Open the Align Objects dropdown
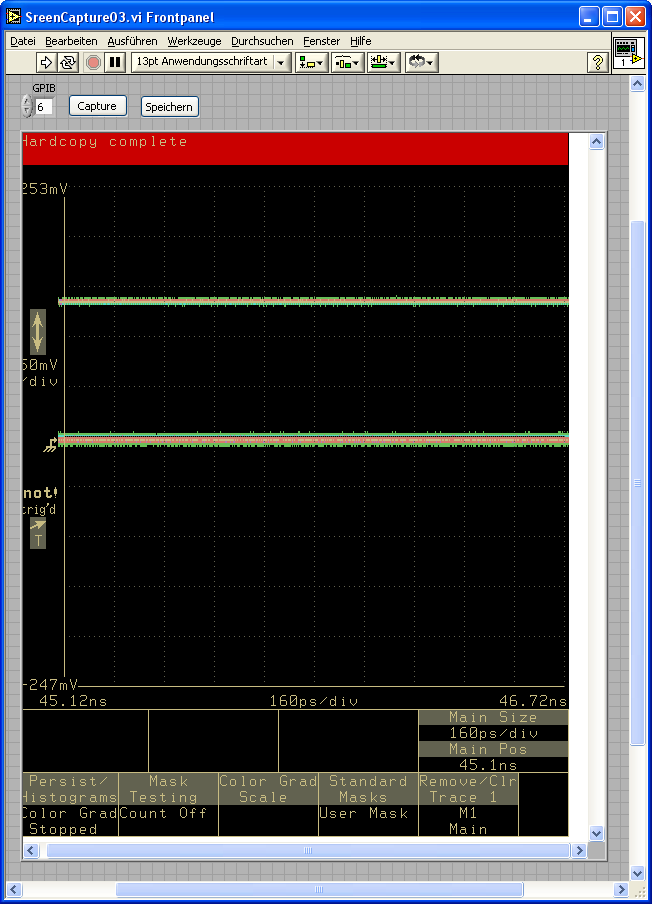This screenshot has height=904, width=652. (x=311, y=62)
